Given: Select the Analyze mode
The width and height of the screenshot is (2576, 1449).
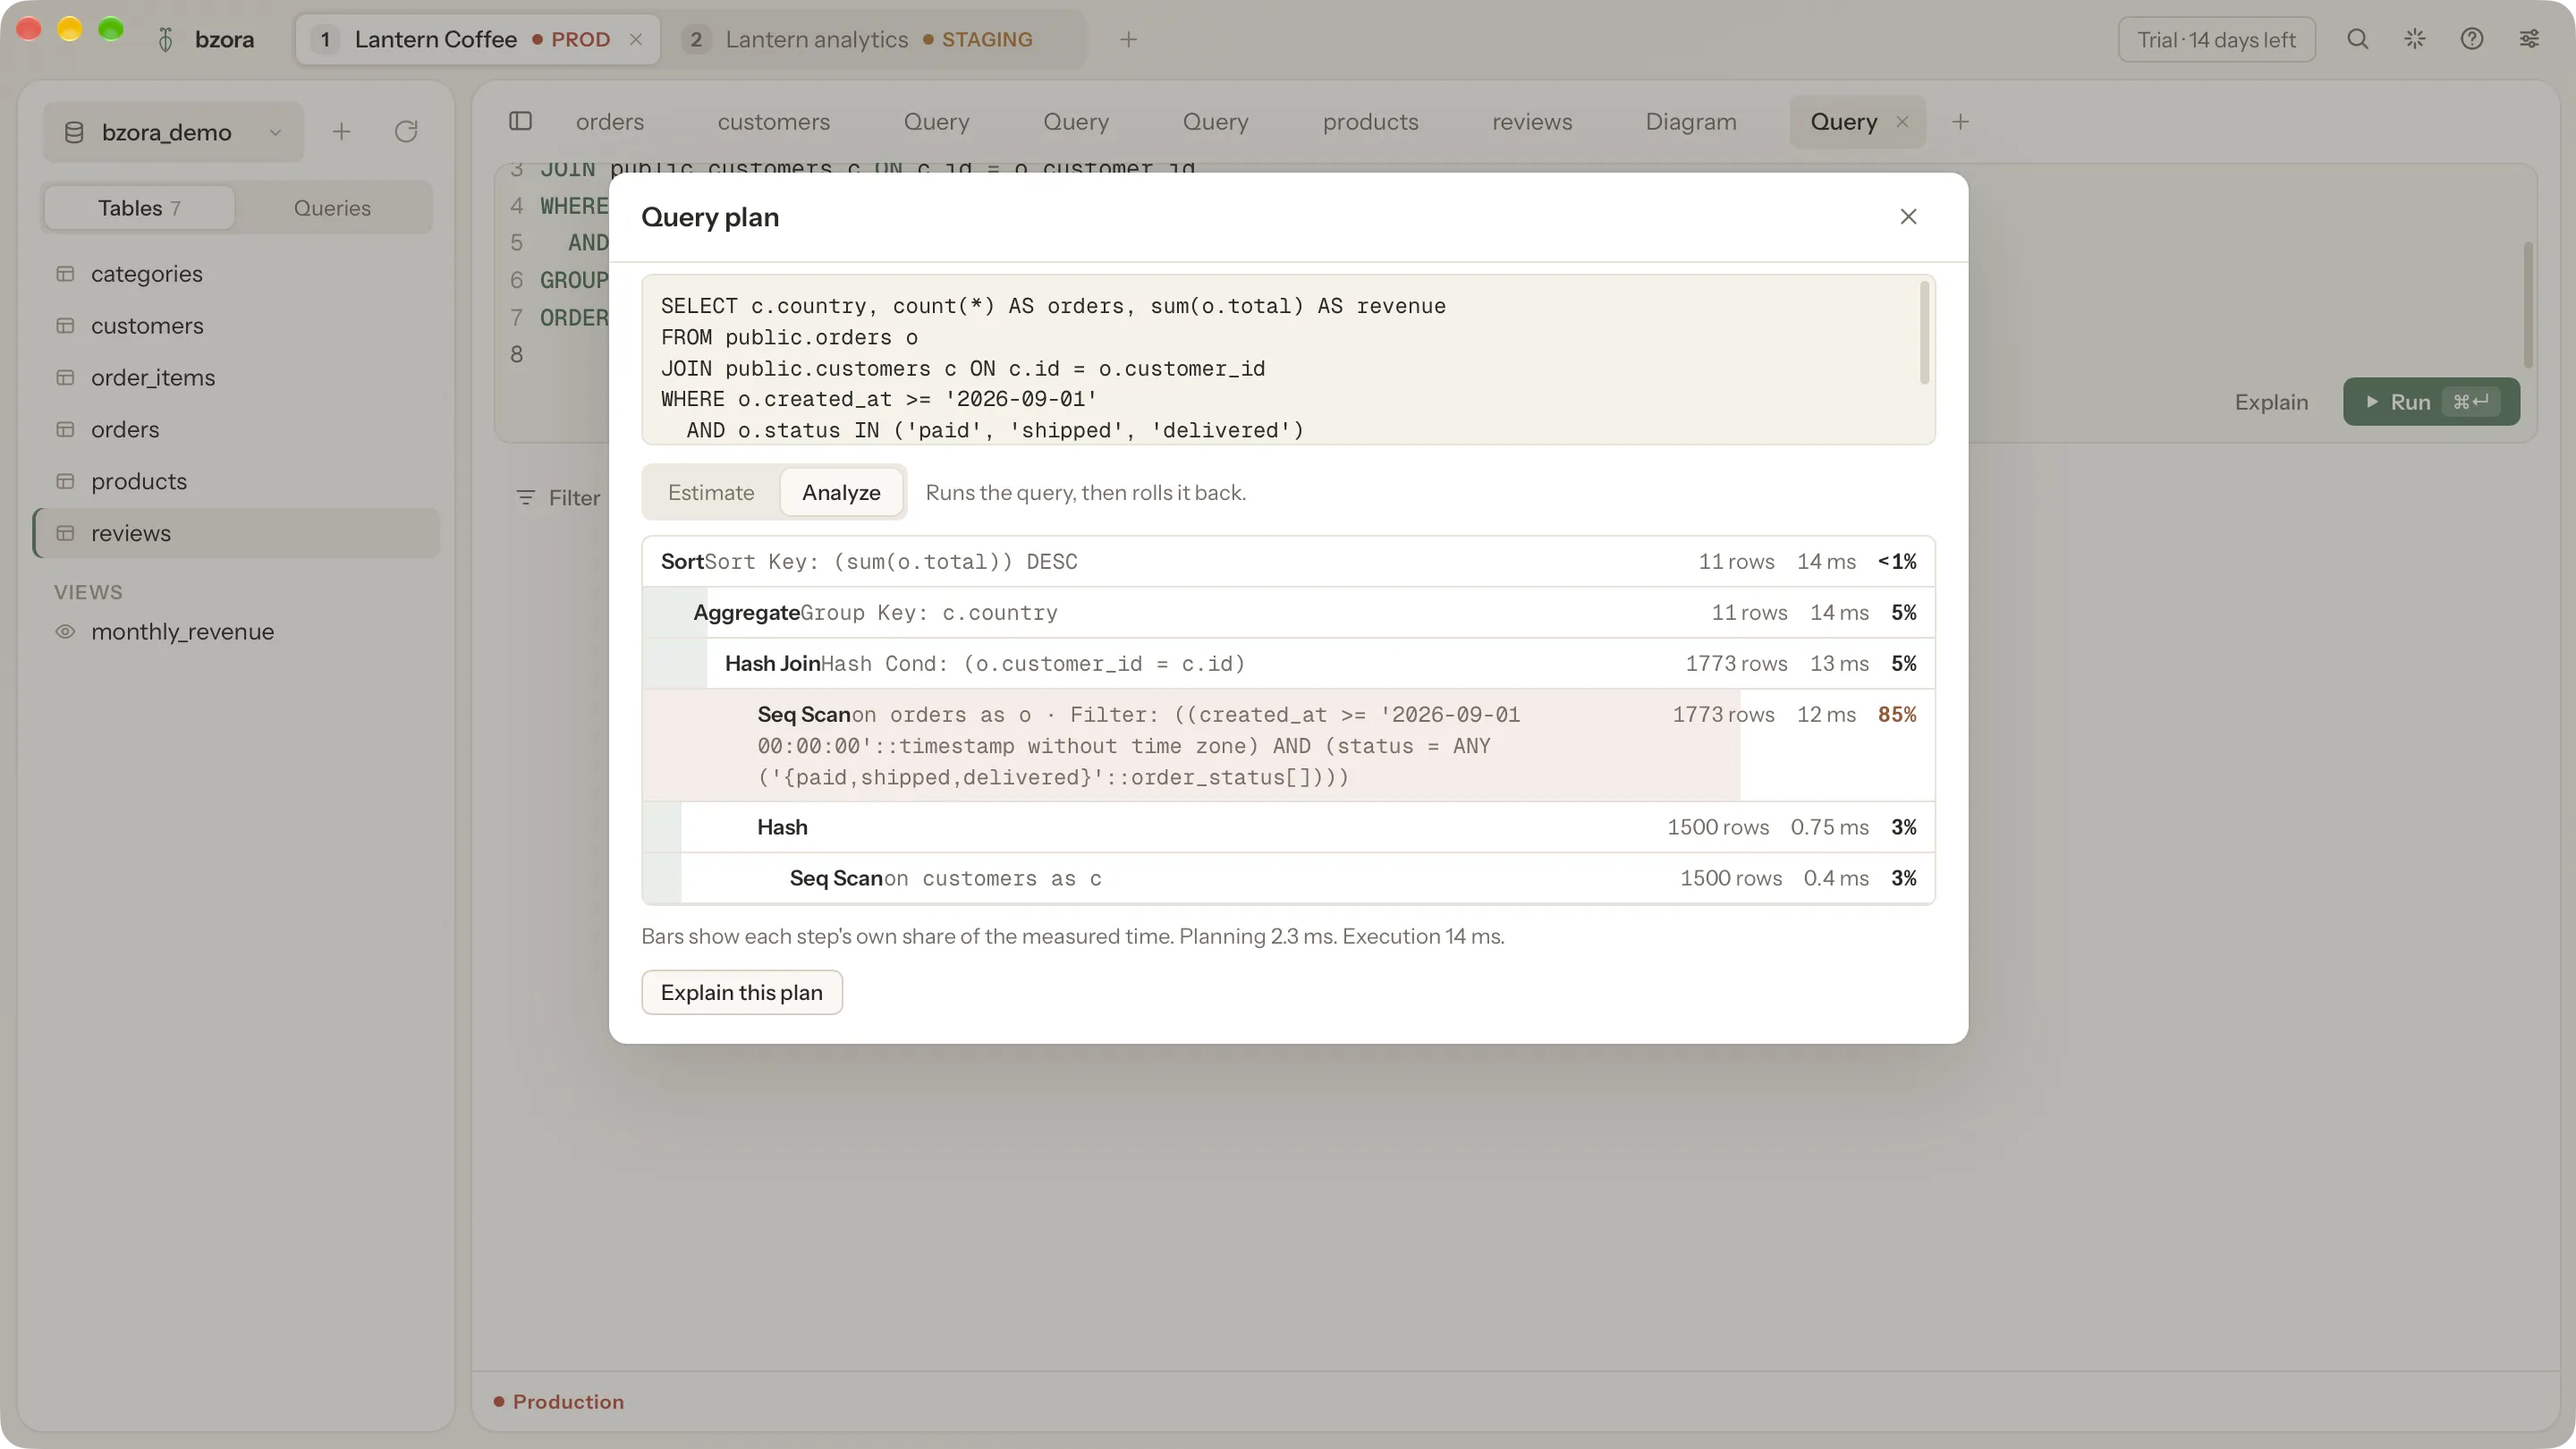Looking at the screenshot, I should 841,492.
